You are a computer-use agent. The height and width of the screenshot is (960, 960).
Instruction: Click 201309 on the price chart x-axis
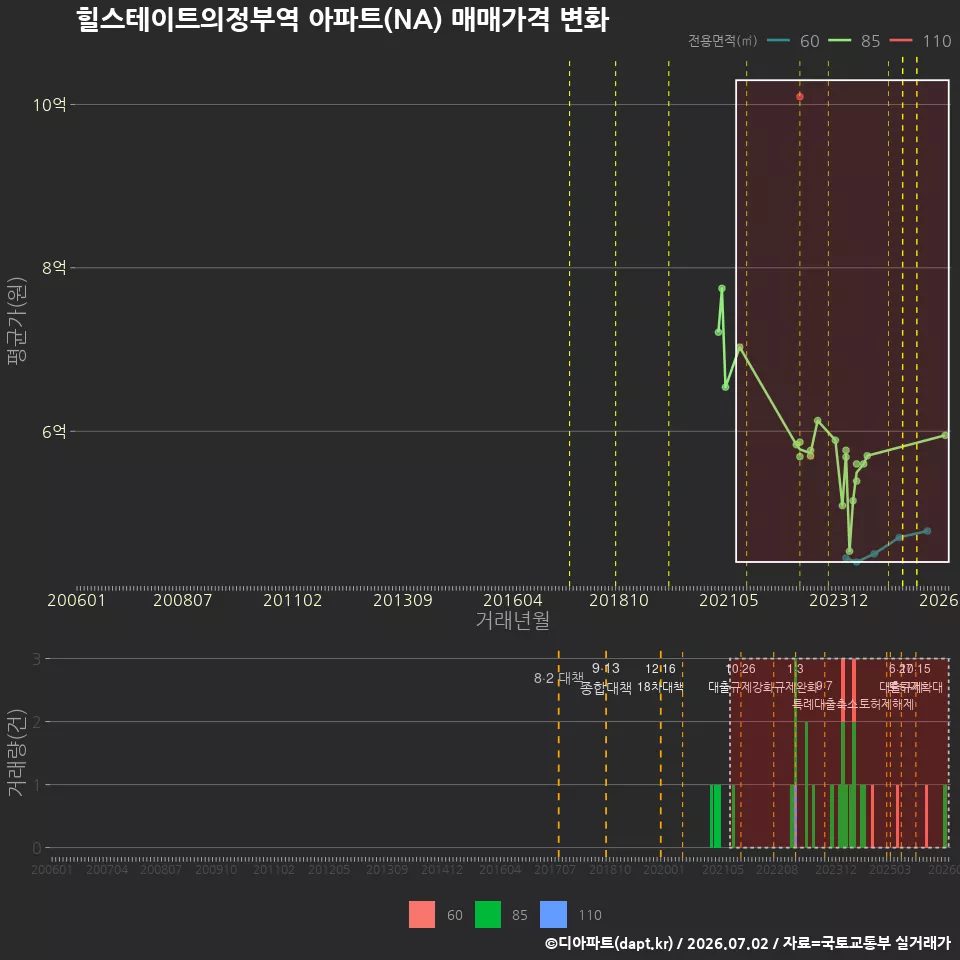(x=403, y=600)
